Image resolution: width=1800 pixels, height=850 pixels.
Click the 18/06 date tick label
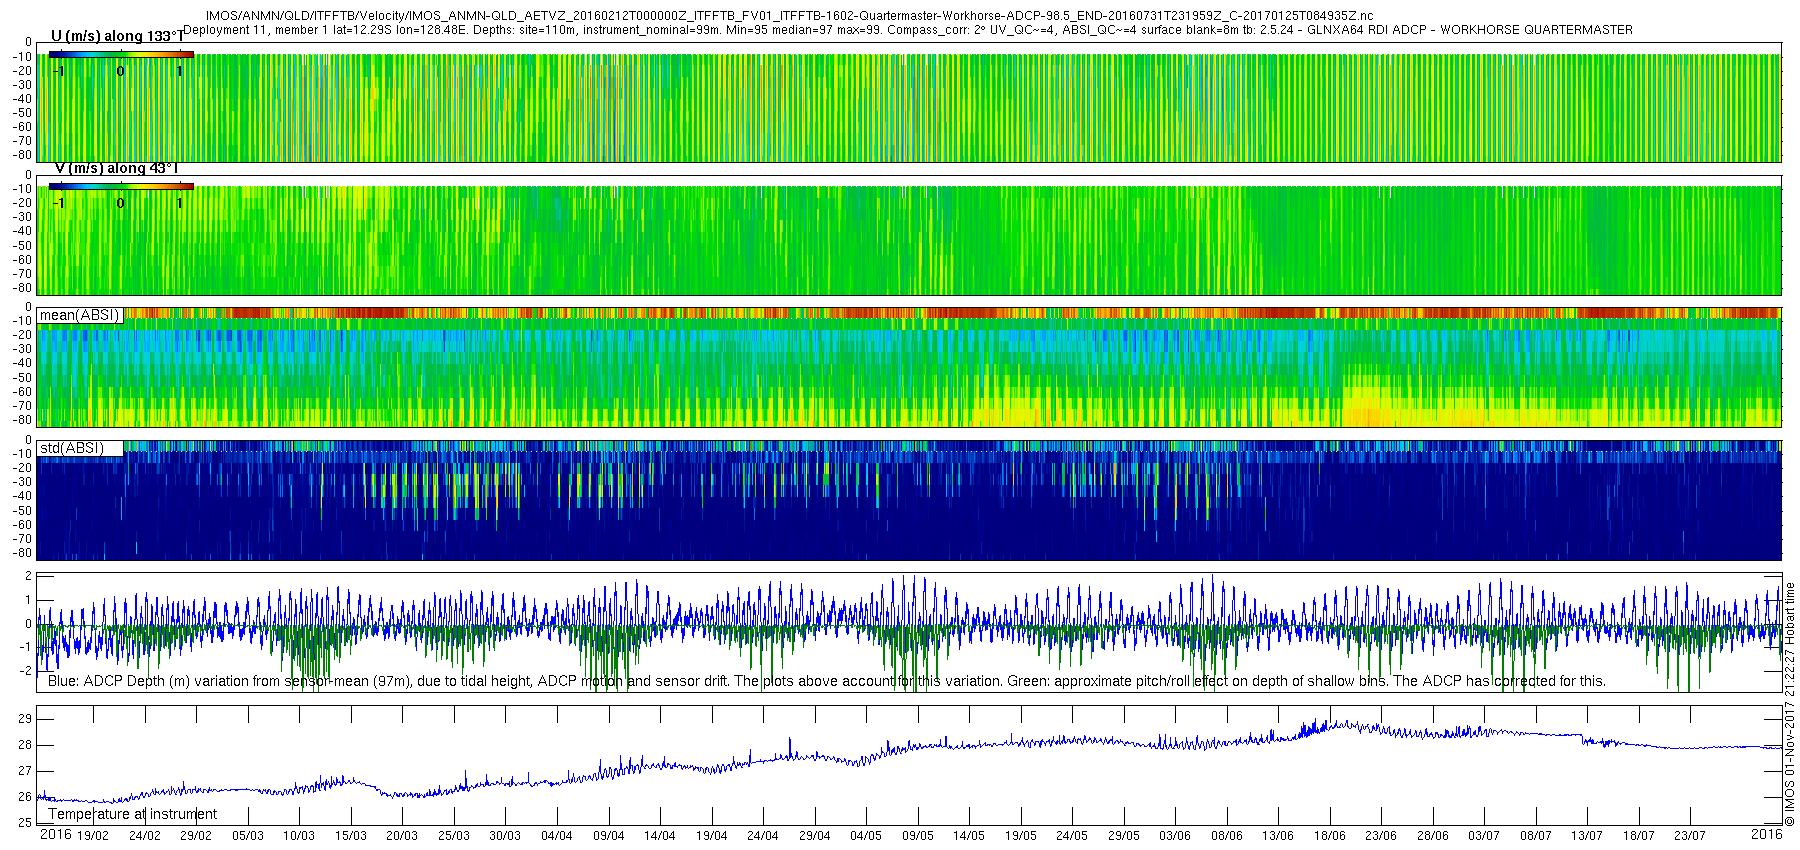tap(1329, 836)
